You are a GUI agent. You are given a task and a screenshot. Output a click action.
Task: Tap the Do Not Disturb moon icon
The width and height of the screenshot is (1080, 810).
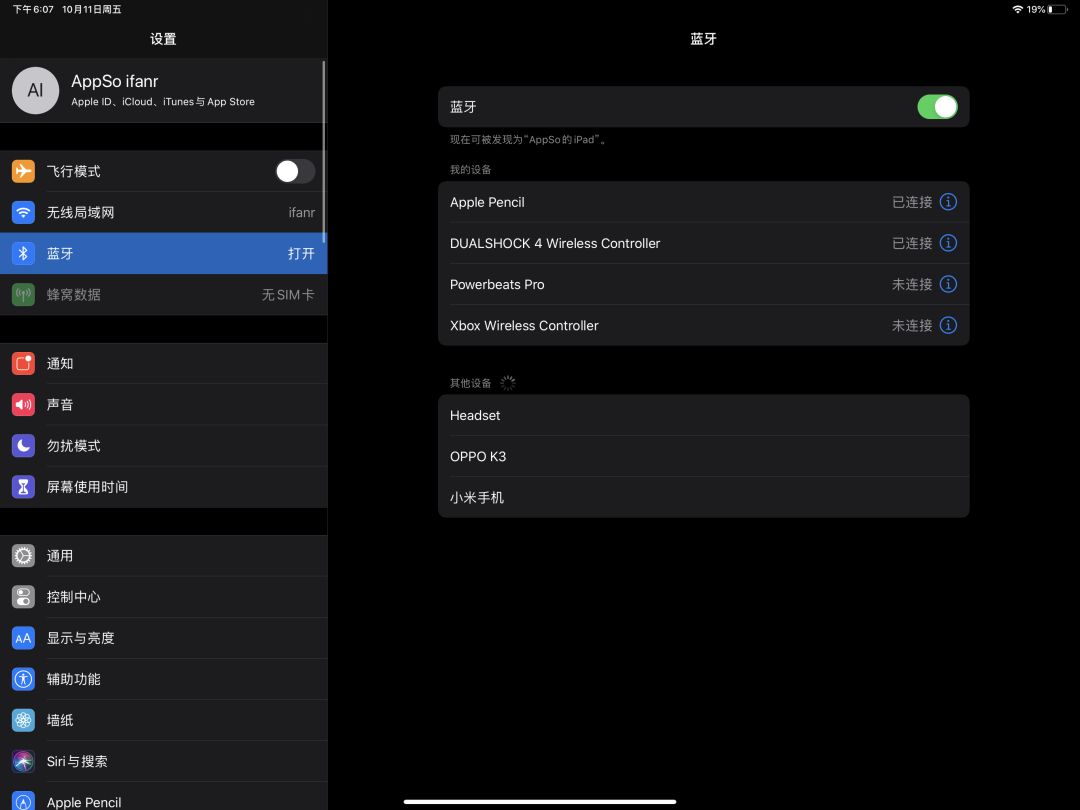click(x=23, y=446)
